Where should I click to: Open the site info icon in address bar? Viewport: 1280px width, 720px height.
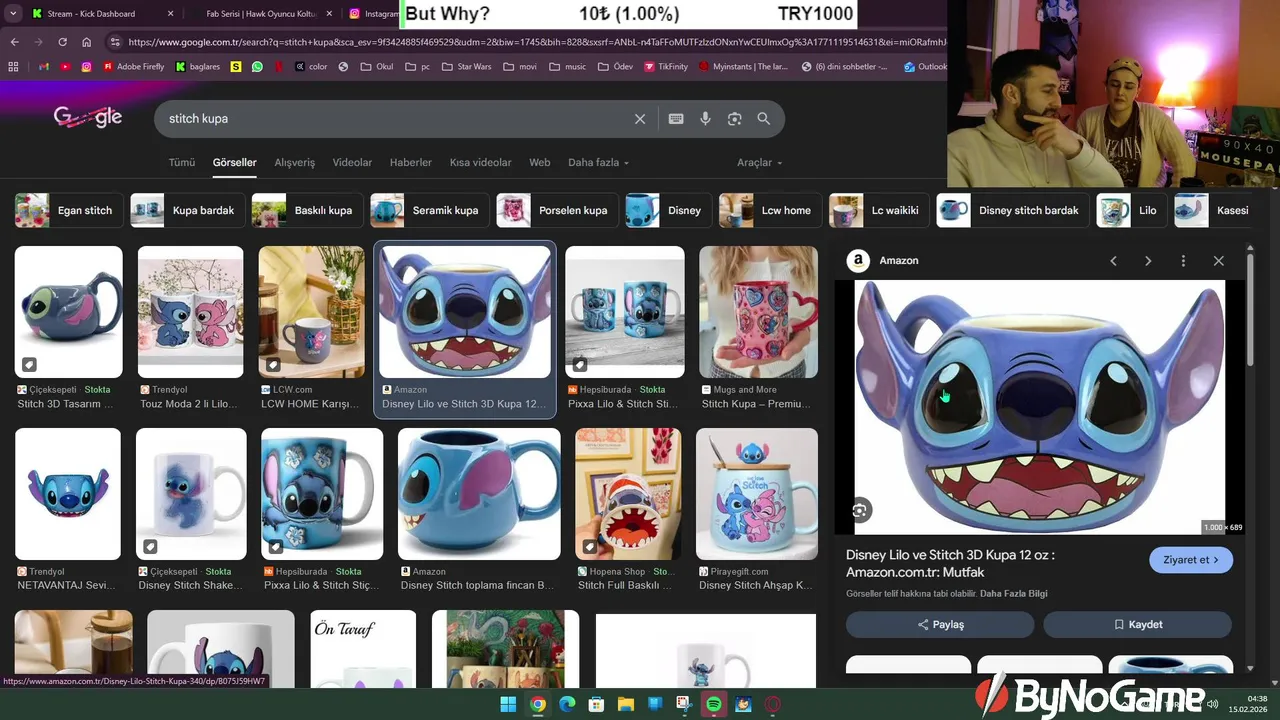(115, 42)
